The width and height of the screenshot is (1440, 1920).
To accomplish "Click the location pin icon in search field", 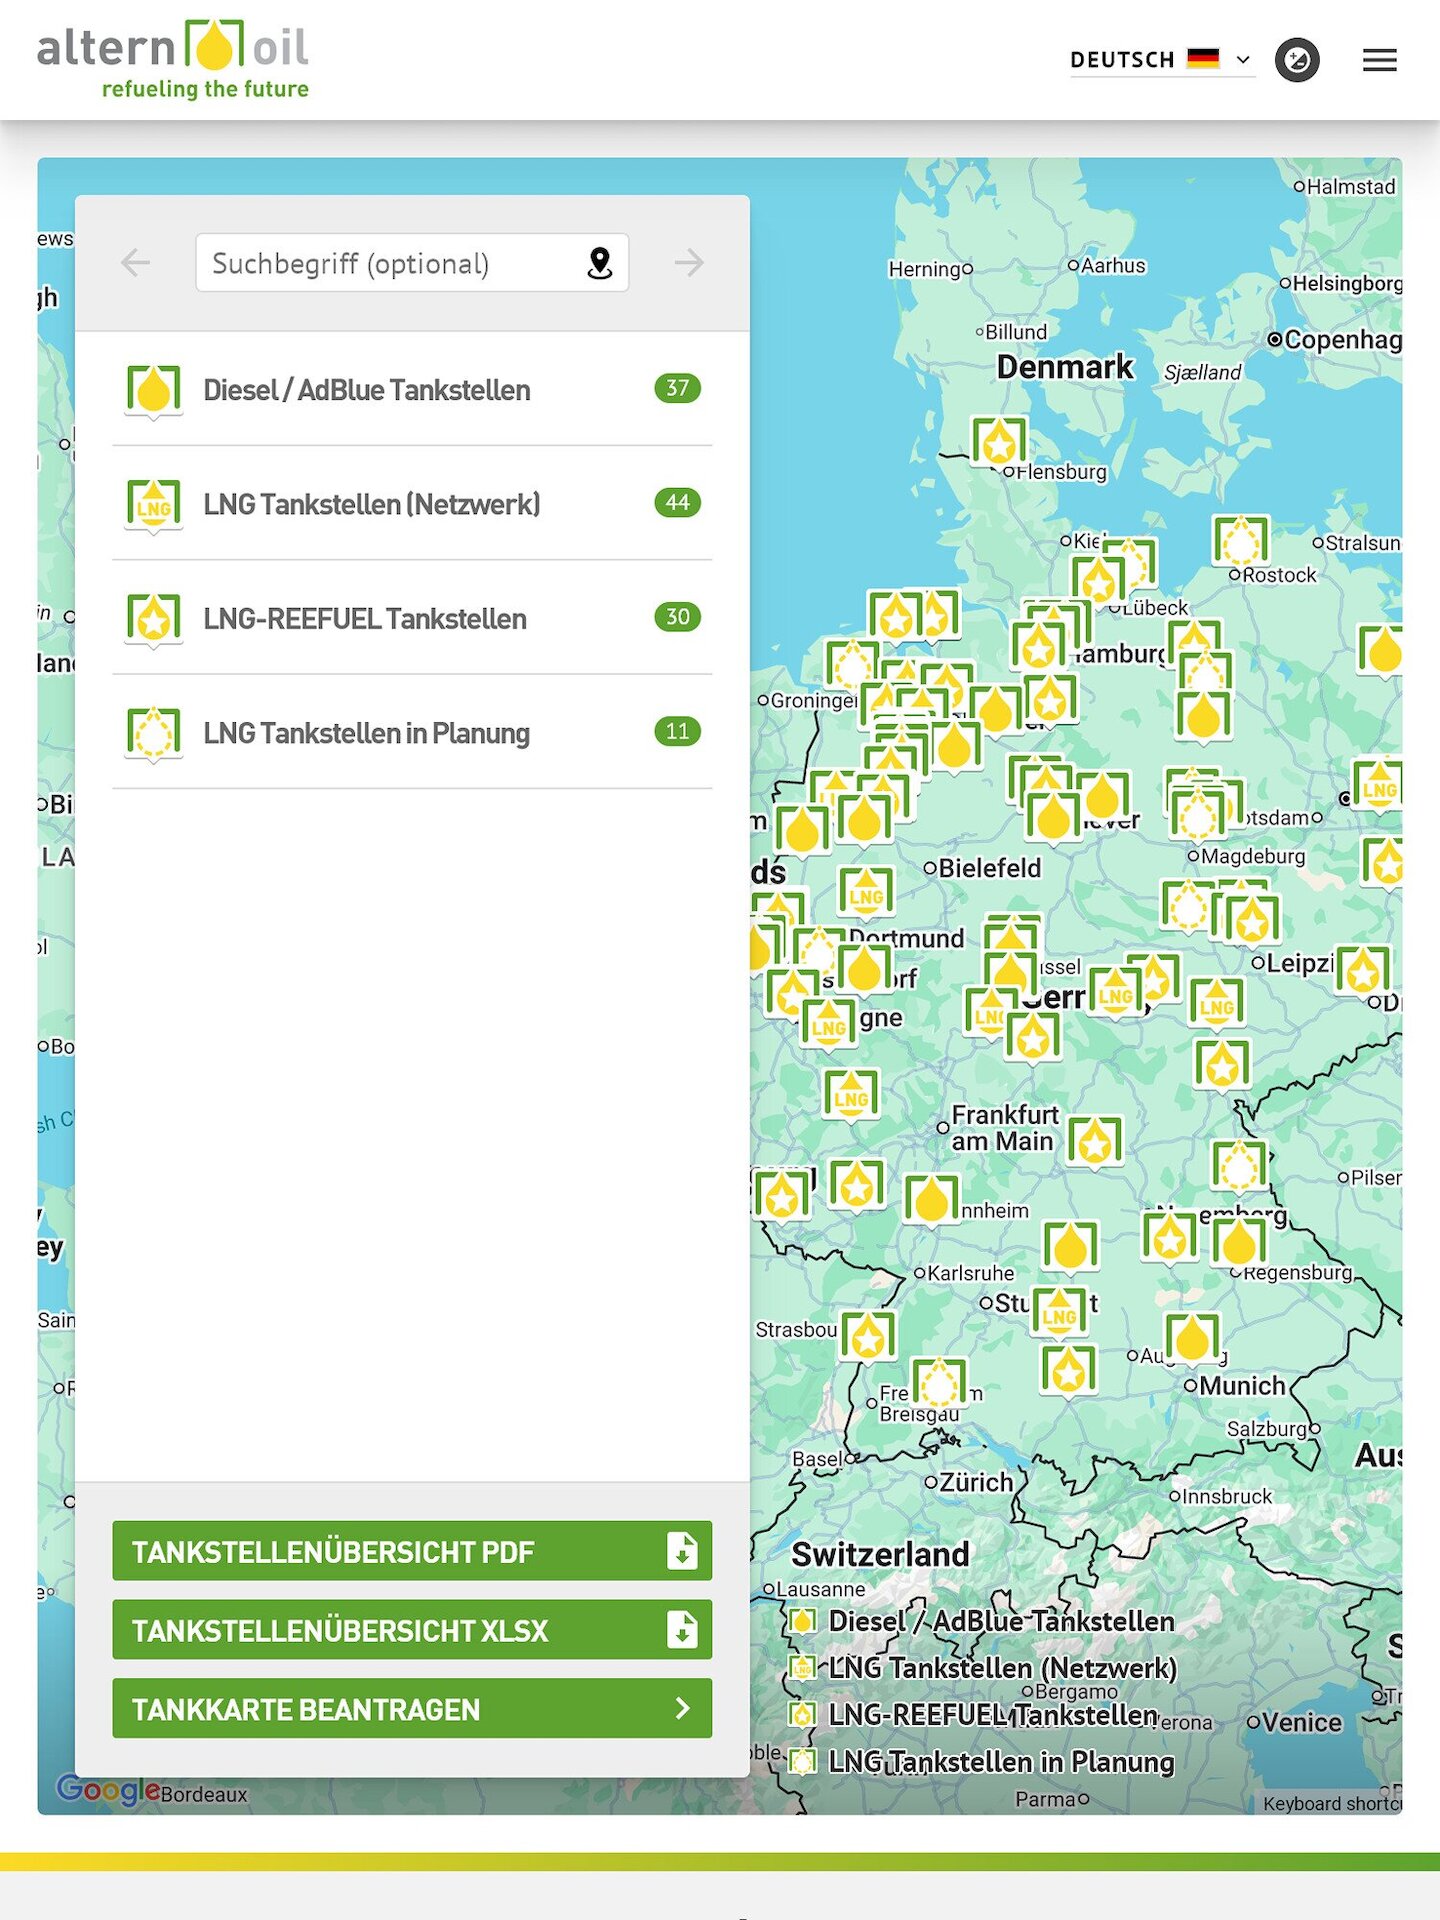I will (x=599, y=263).
